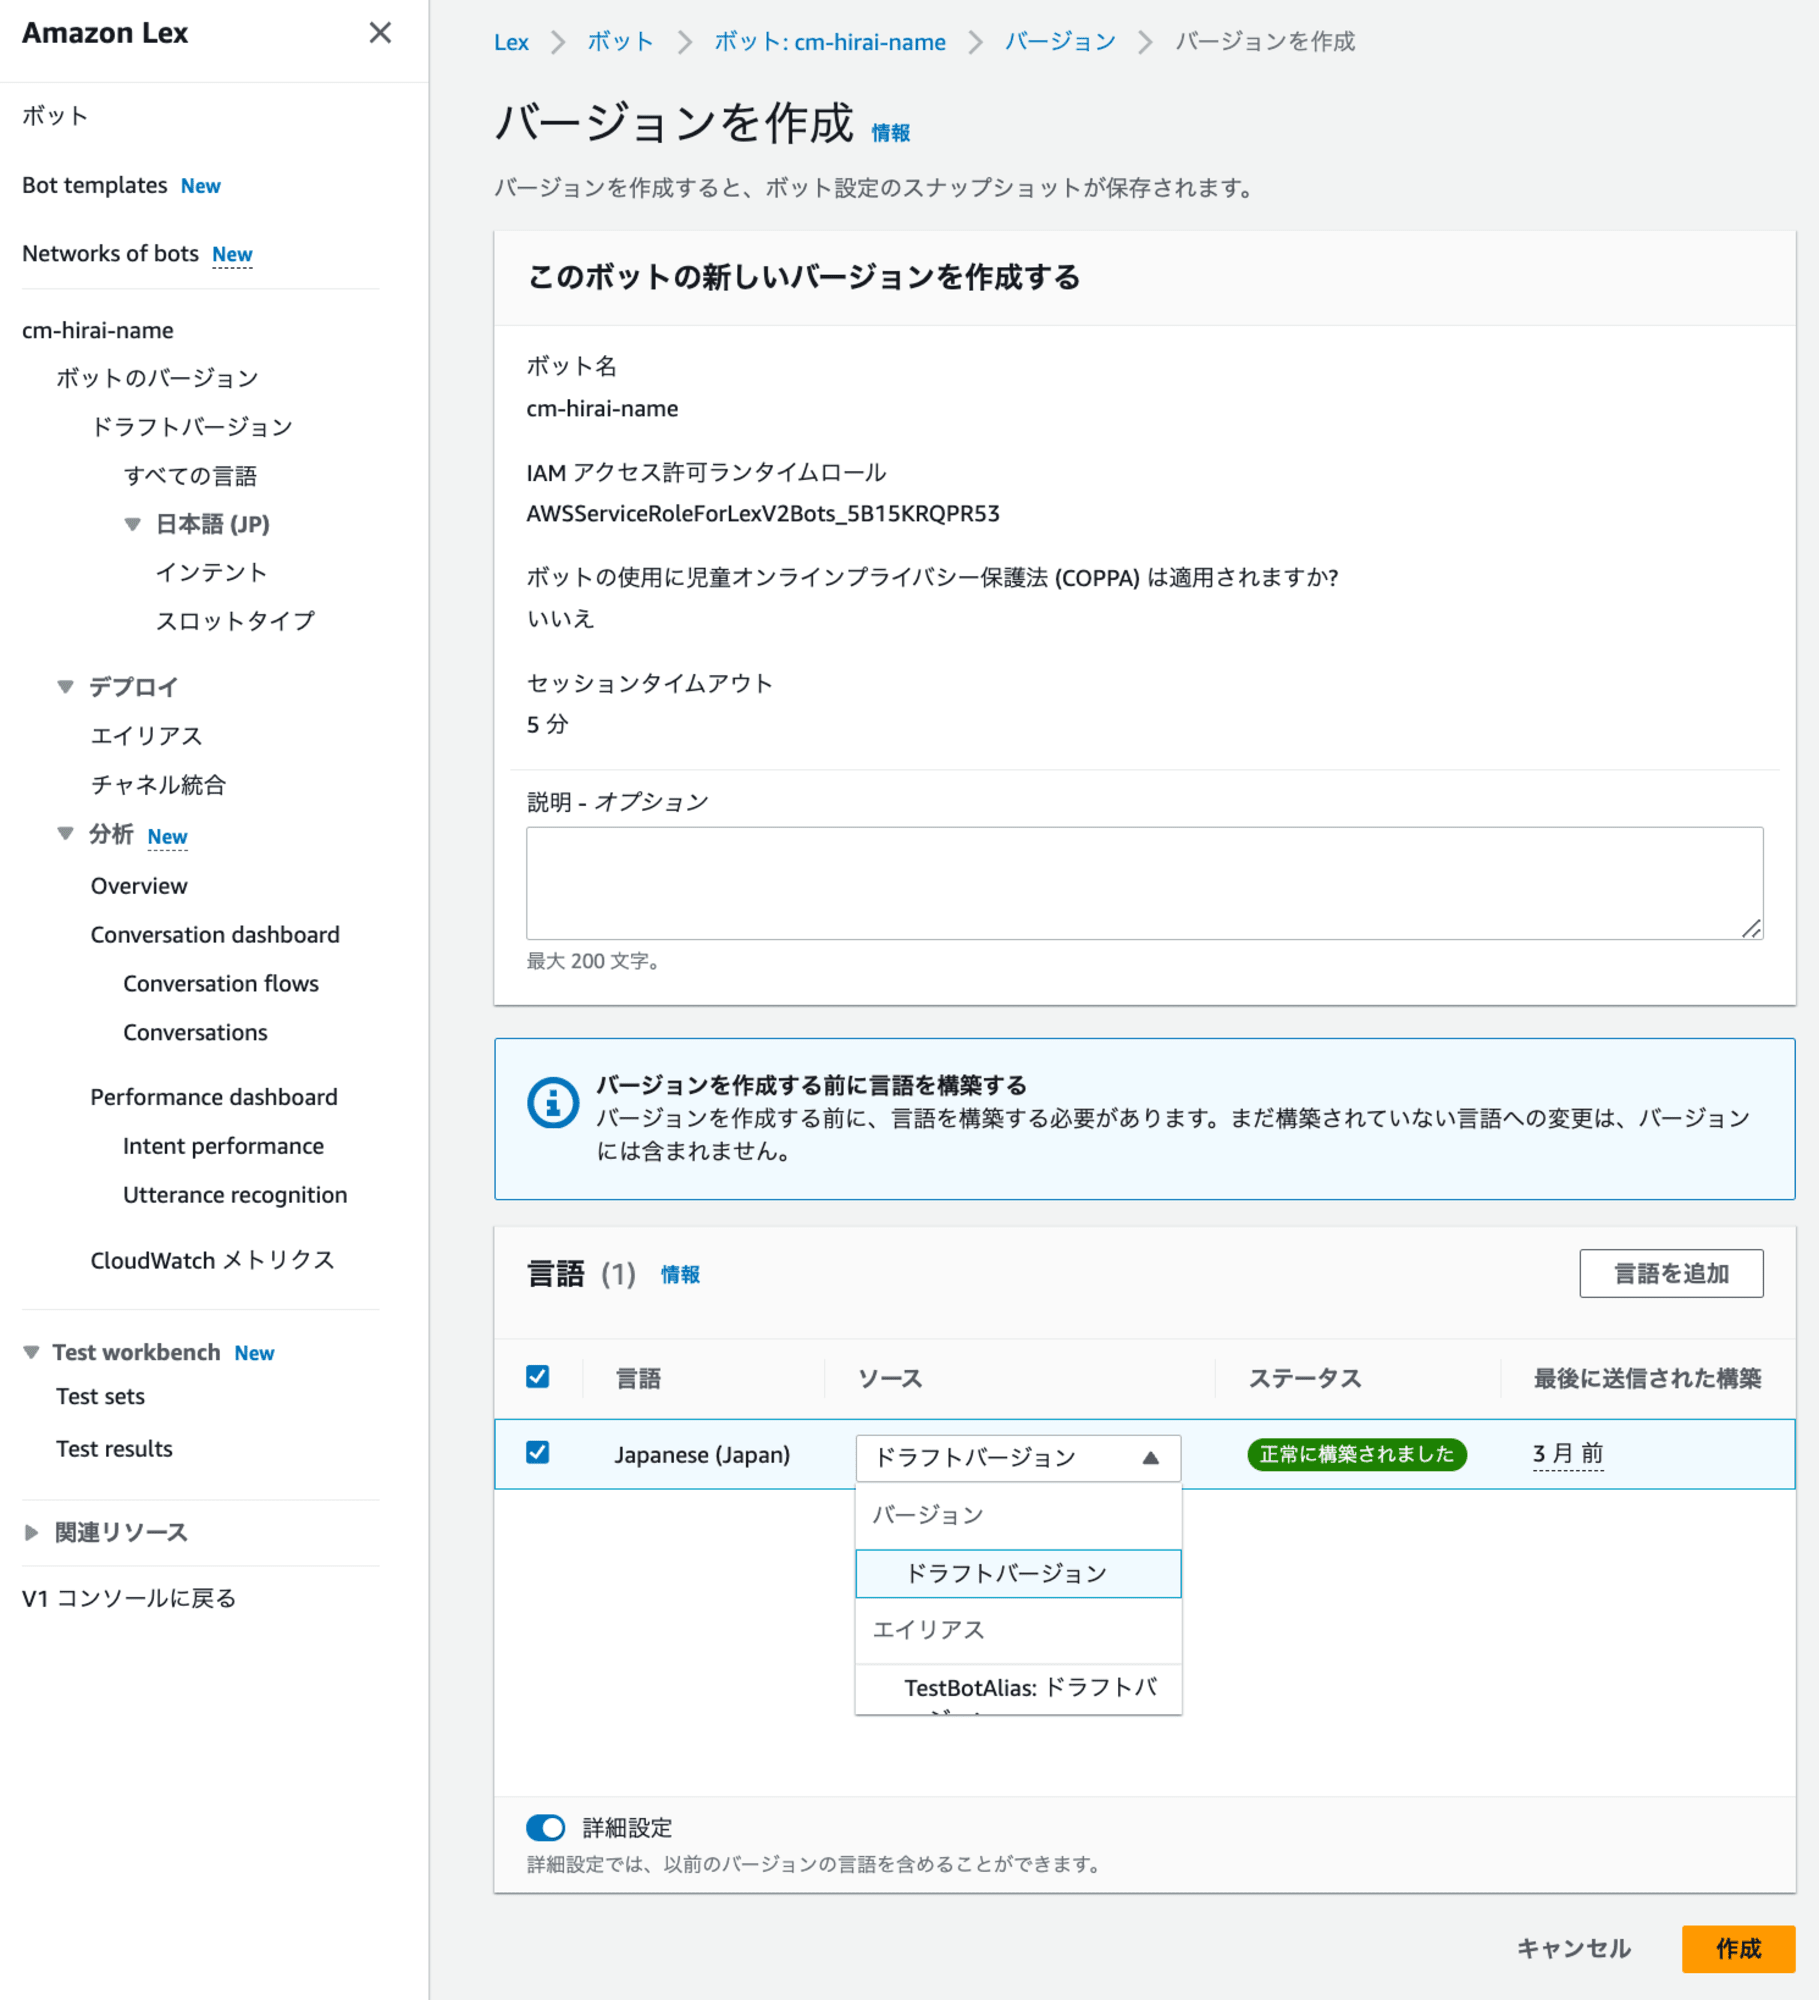Collapse the Test workbench section
Viewport: 1819px width, 2000px height.
31,1352
